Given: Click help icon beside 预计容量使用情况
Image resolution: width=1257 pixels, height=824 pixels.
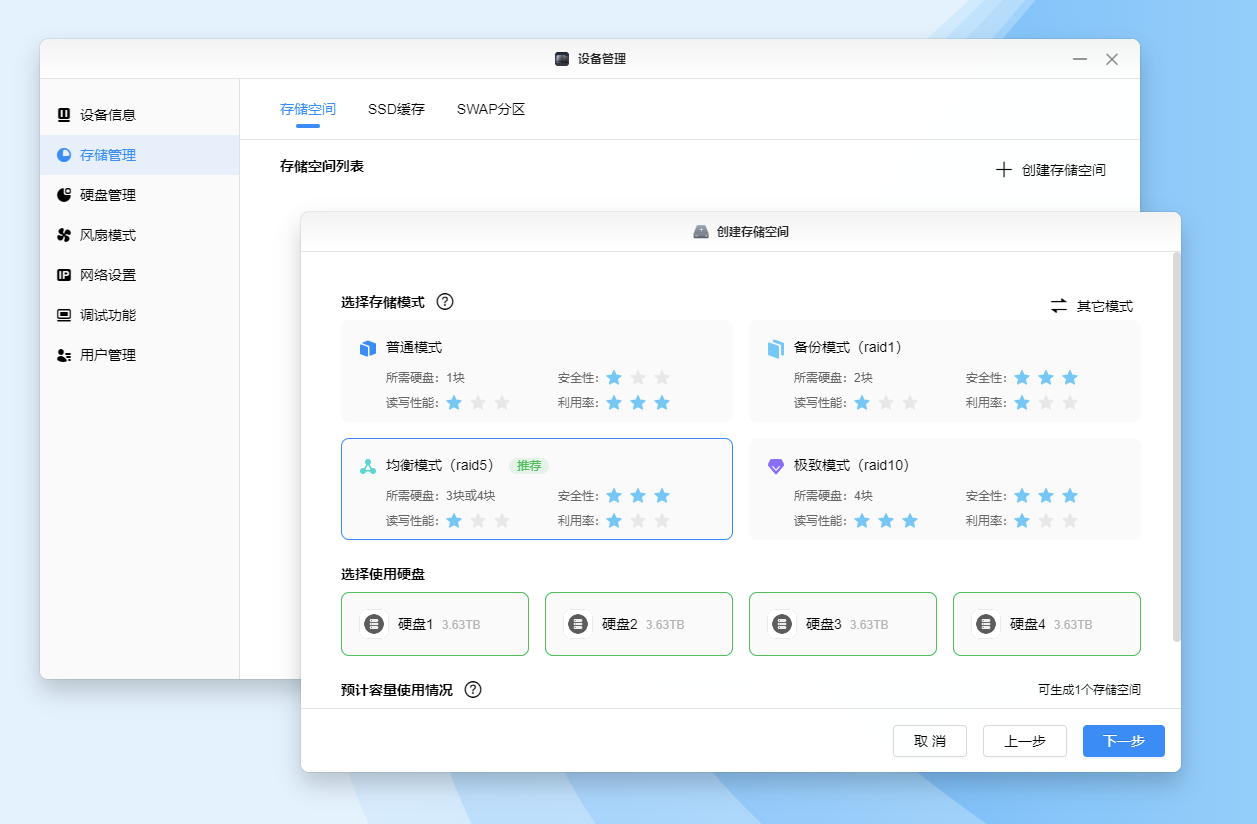Looking at the screenshot, I should [x=473, y=690].
